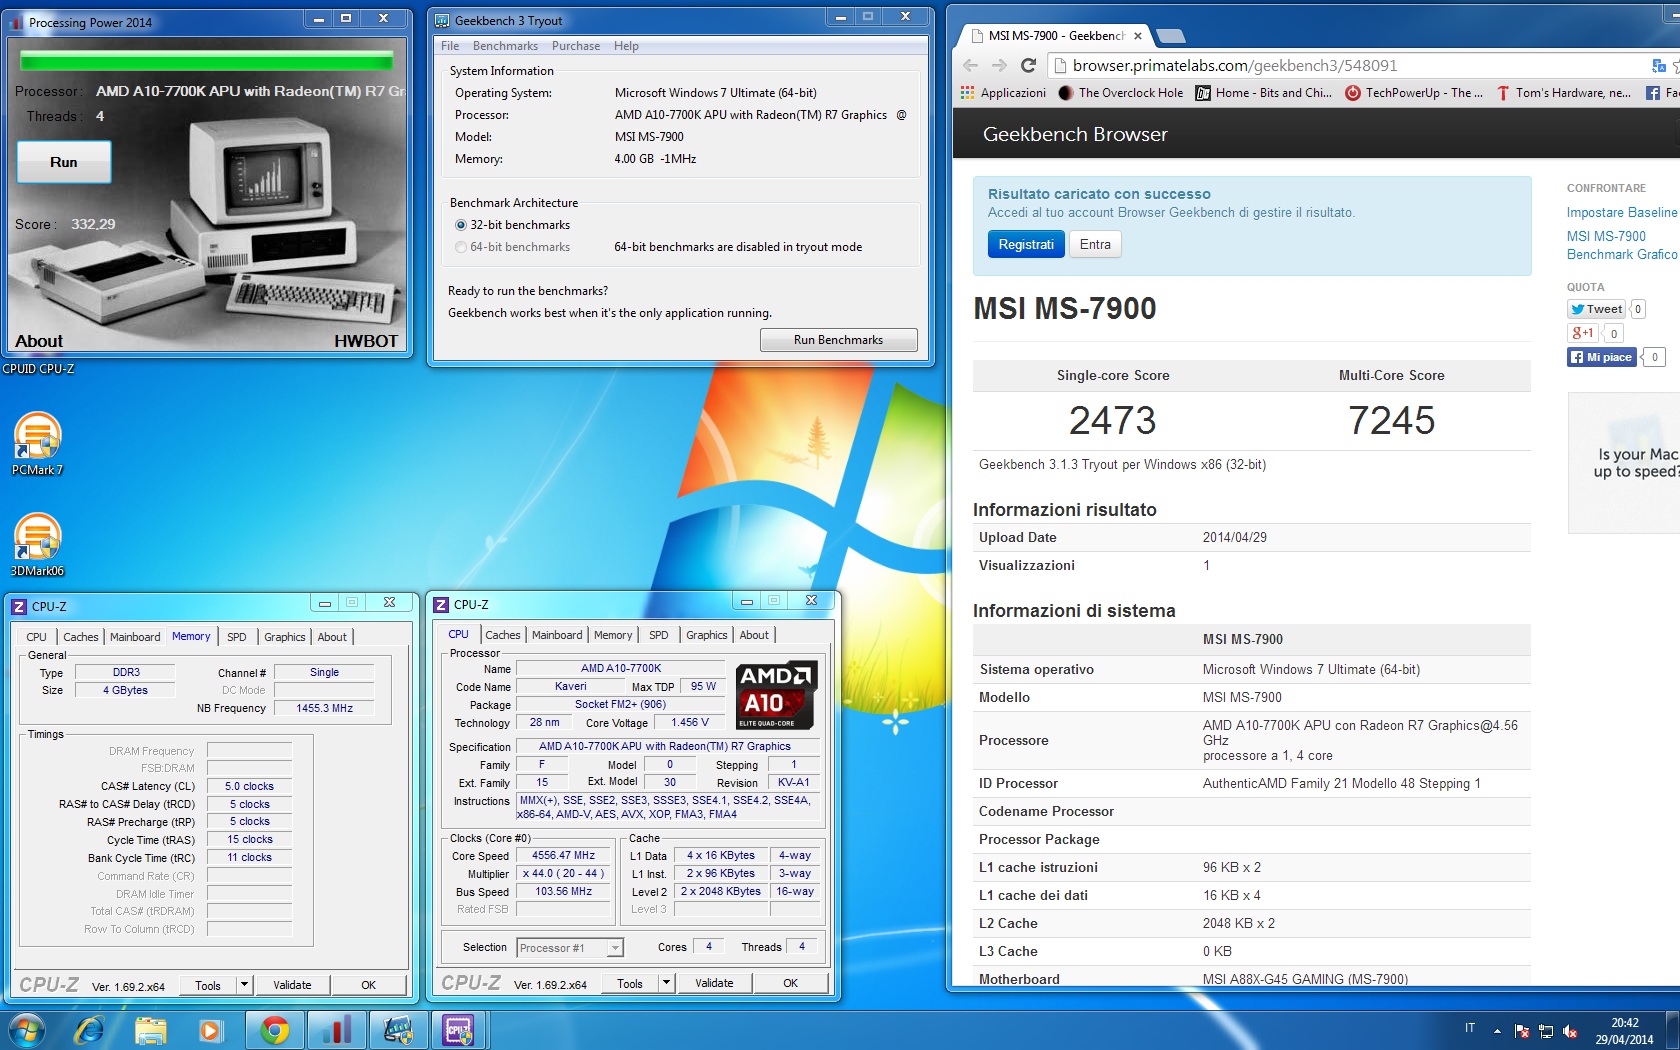Image resolution: width=1680 pixels, height=1050 pixels.
Task: Click the network tray icon
Action: point(1546,1031)
